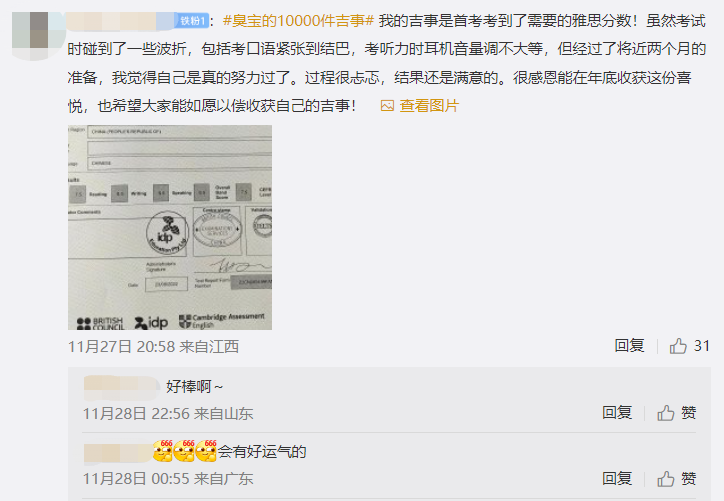Reply to the 会有好运气的 comment
The width and height of the screenshot is (724, 501).
[617, 479]
